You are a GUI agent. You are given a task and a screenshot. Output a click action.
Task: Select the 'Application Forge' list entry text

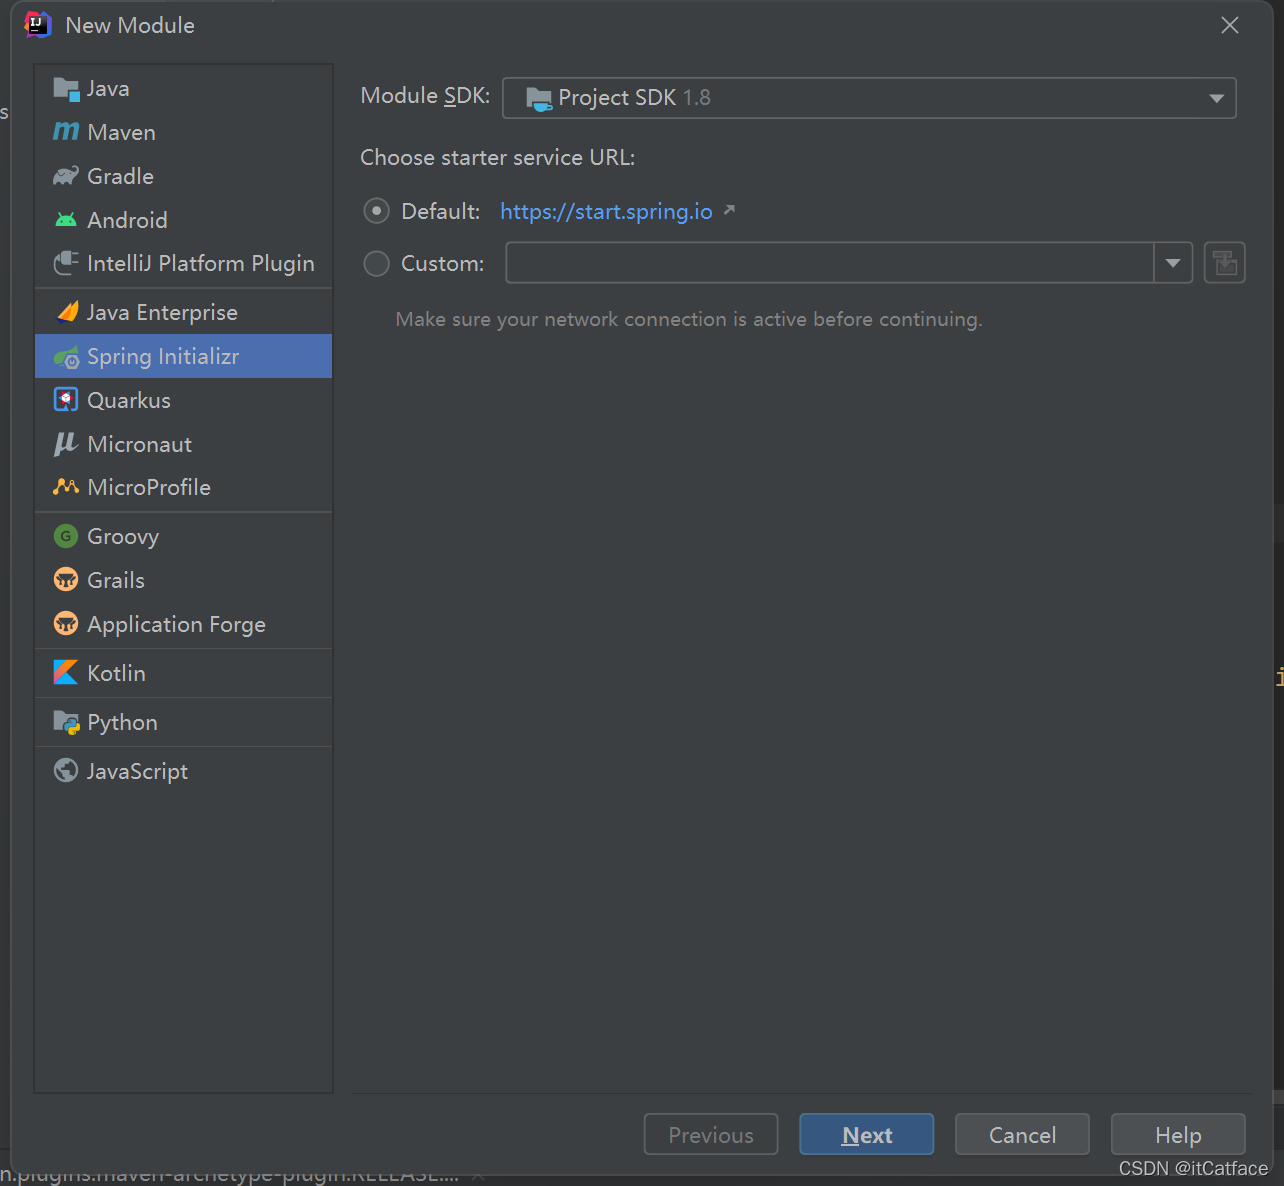click(176, 624)
